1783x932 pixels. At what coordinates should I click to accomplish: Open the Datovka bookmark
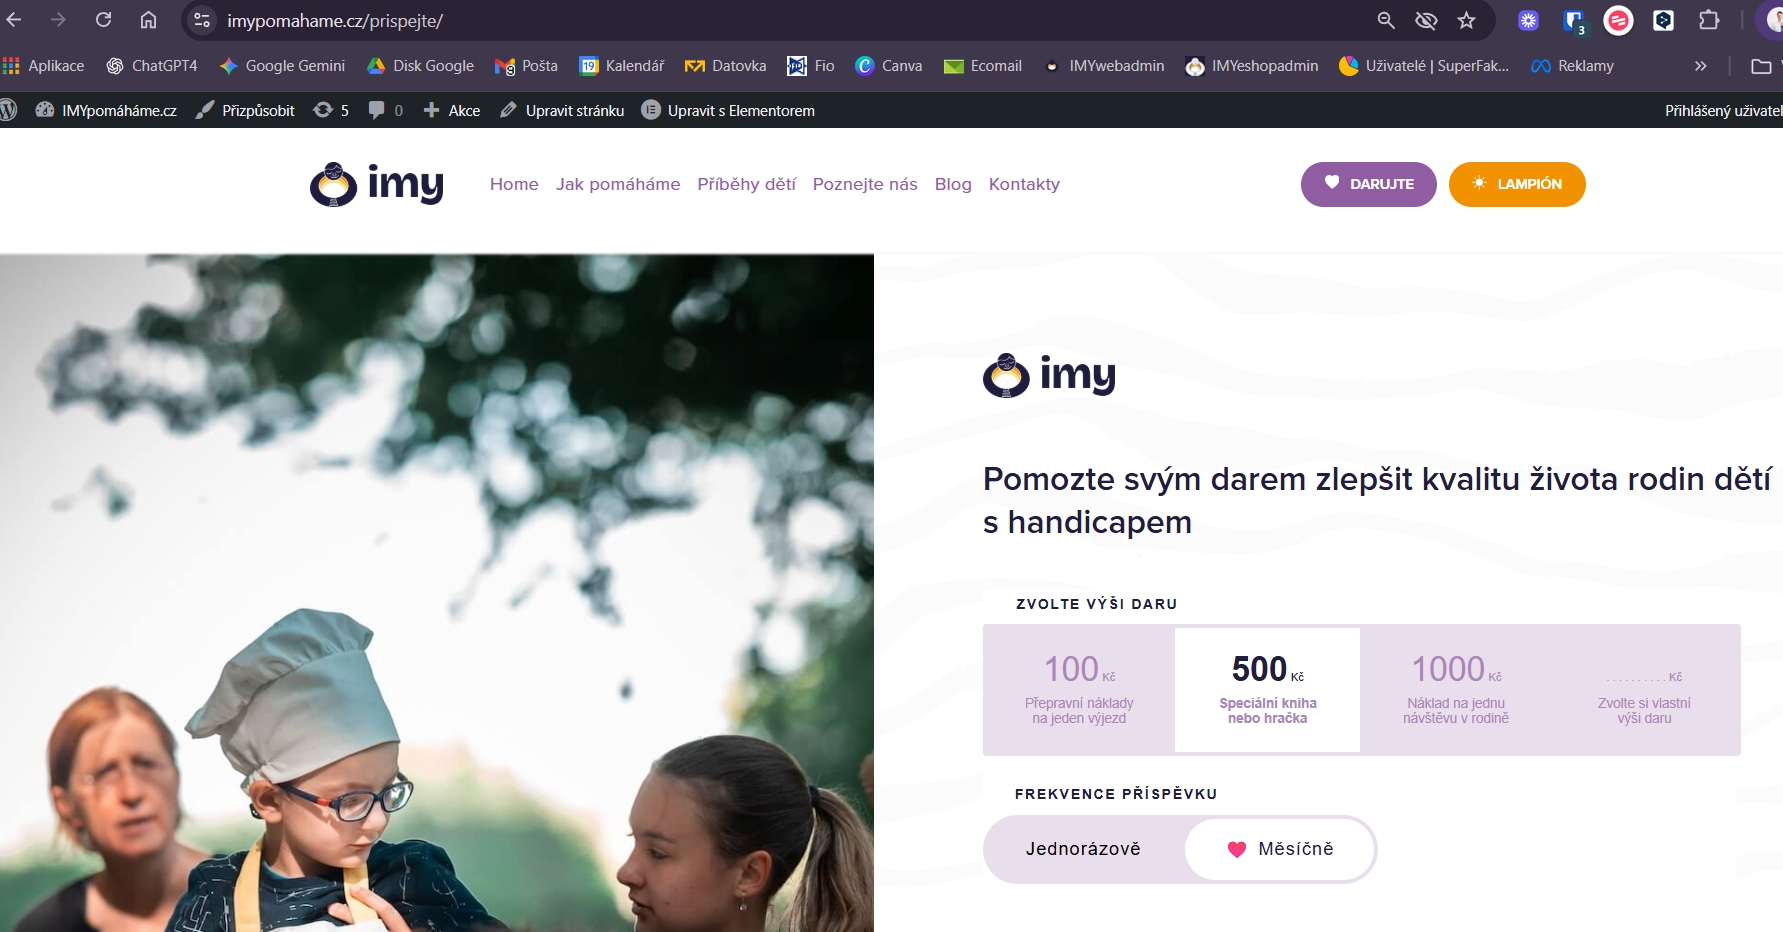[x=725, y=66]
